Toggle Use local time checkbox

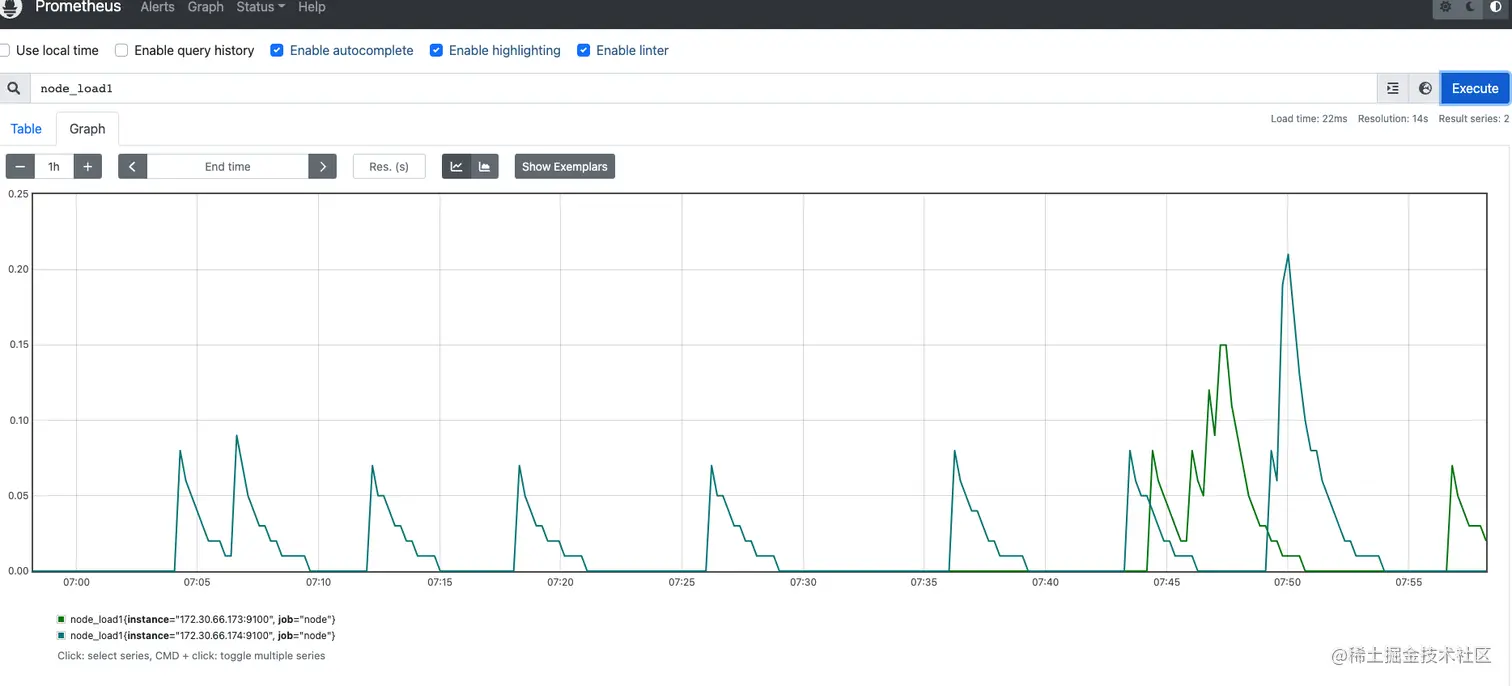click(4, 50)
